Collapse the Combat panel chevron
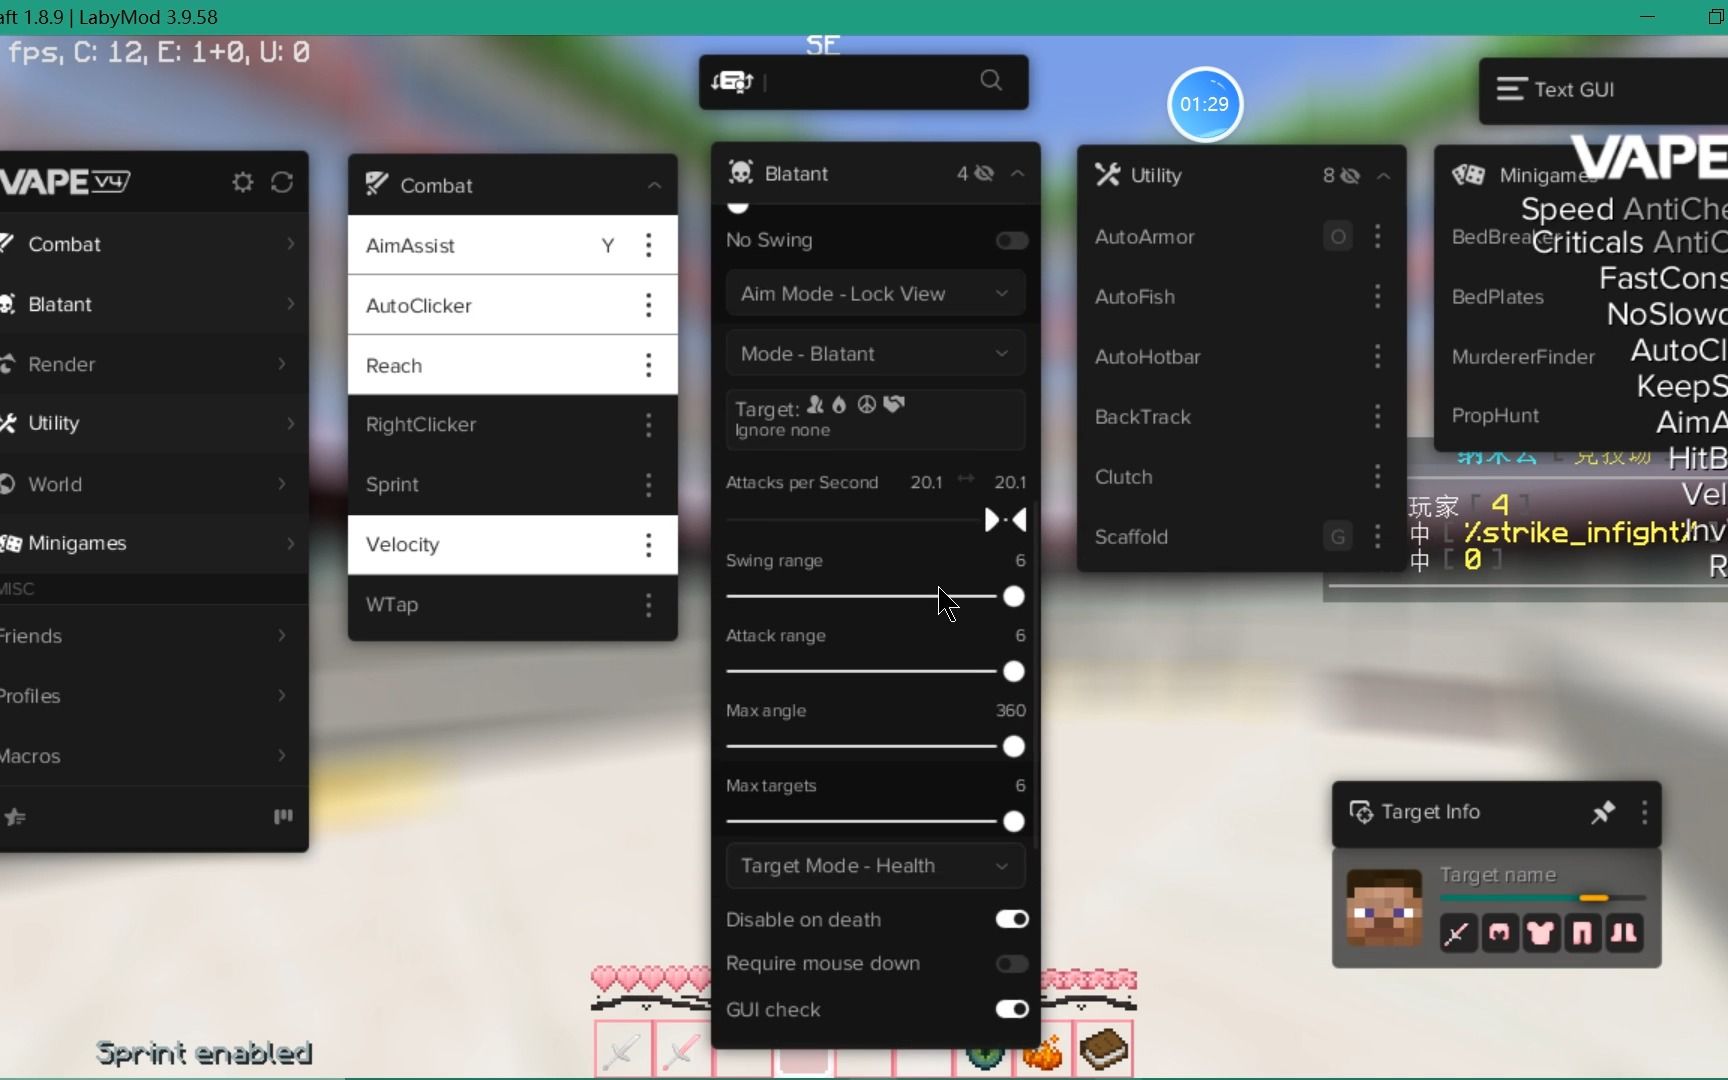This screenshot has width=1728, height=1080. click(654, 185)
